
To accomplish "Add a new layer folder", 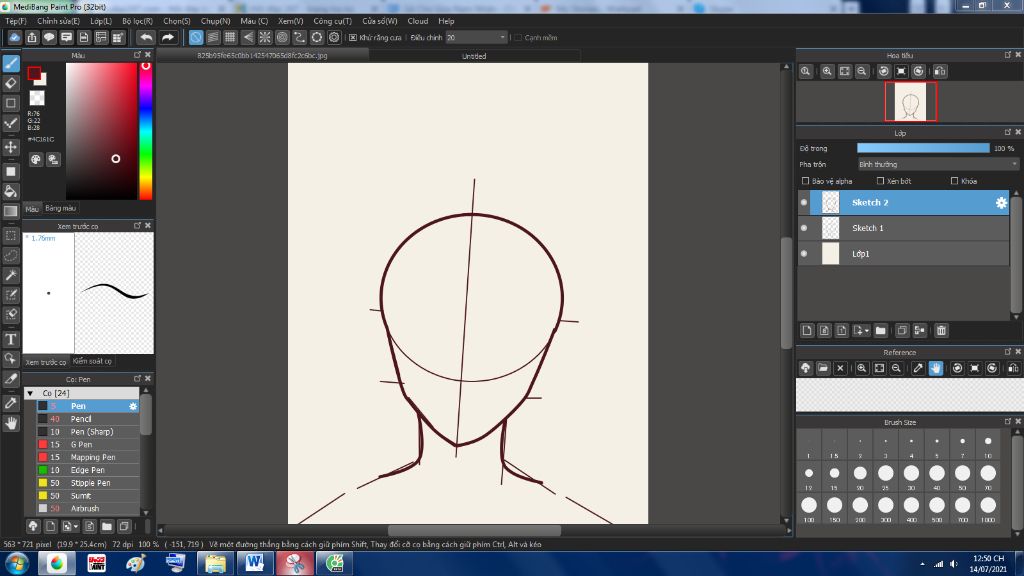I will pyautogui.click(x=880, y=330).
